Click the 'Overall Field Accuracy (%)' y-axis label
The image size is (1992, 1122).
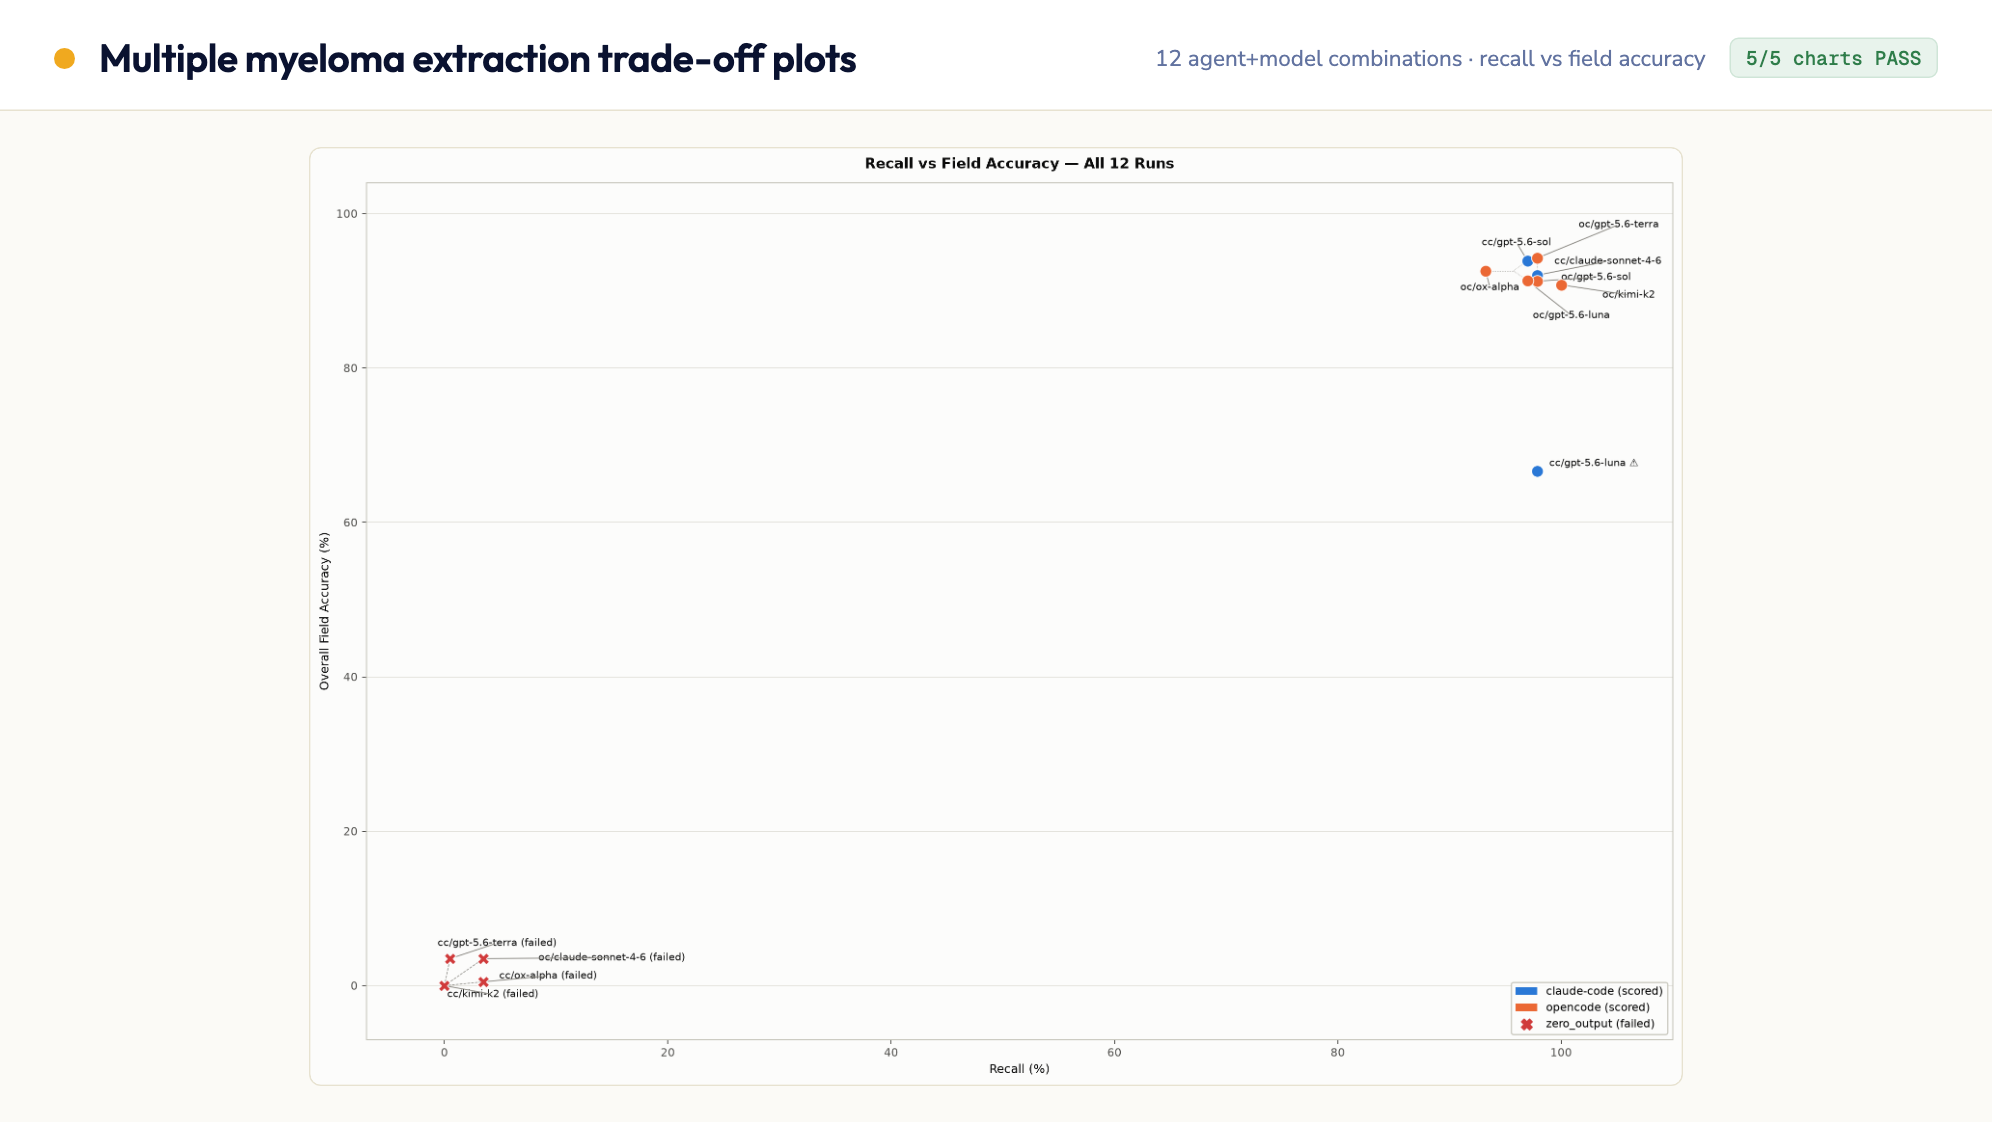324,611
